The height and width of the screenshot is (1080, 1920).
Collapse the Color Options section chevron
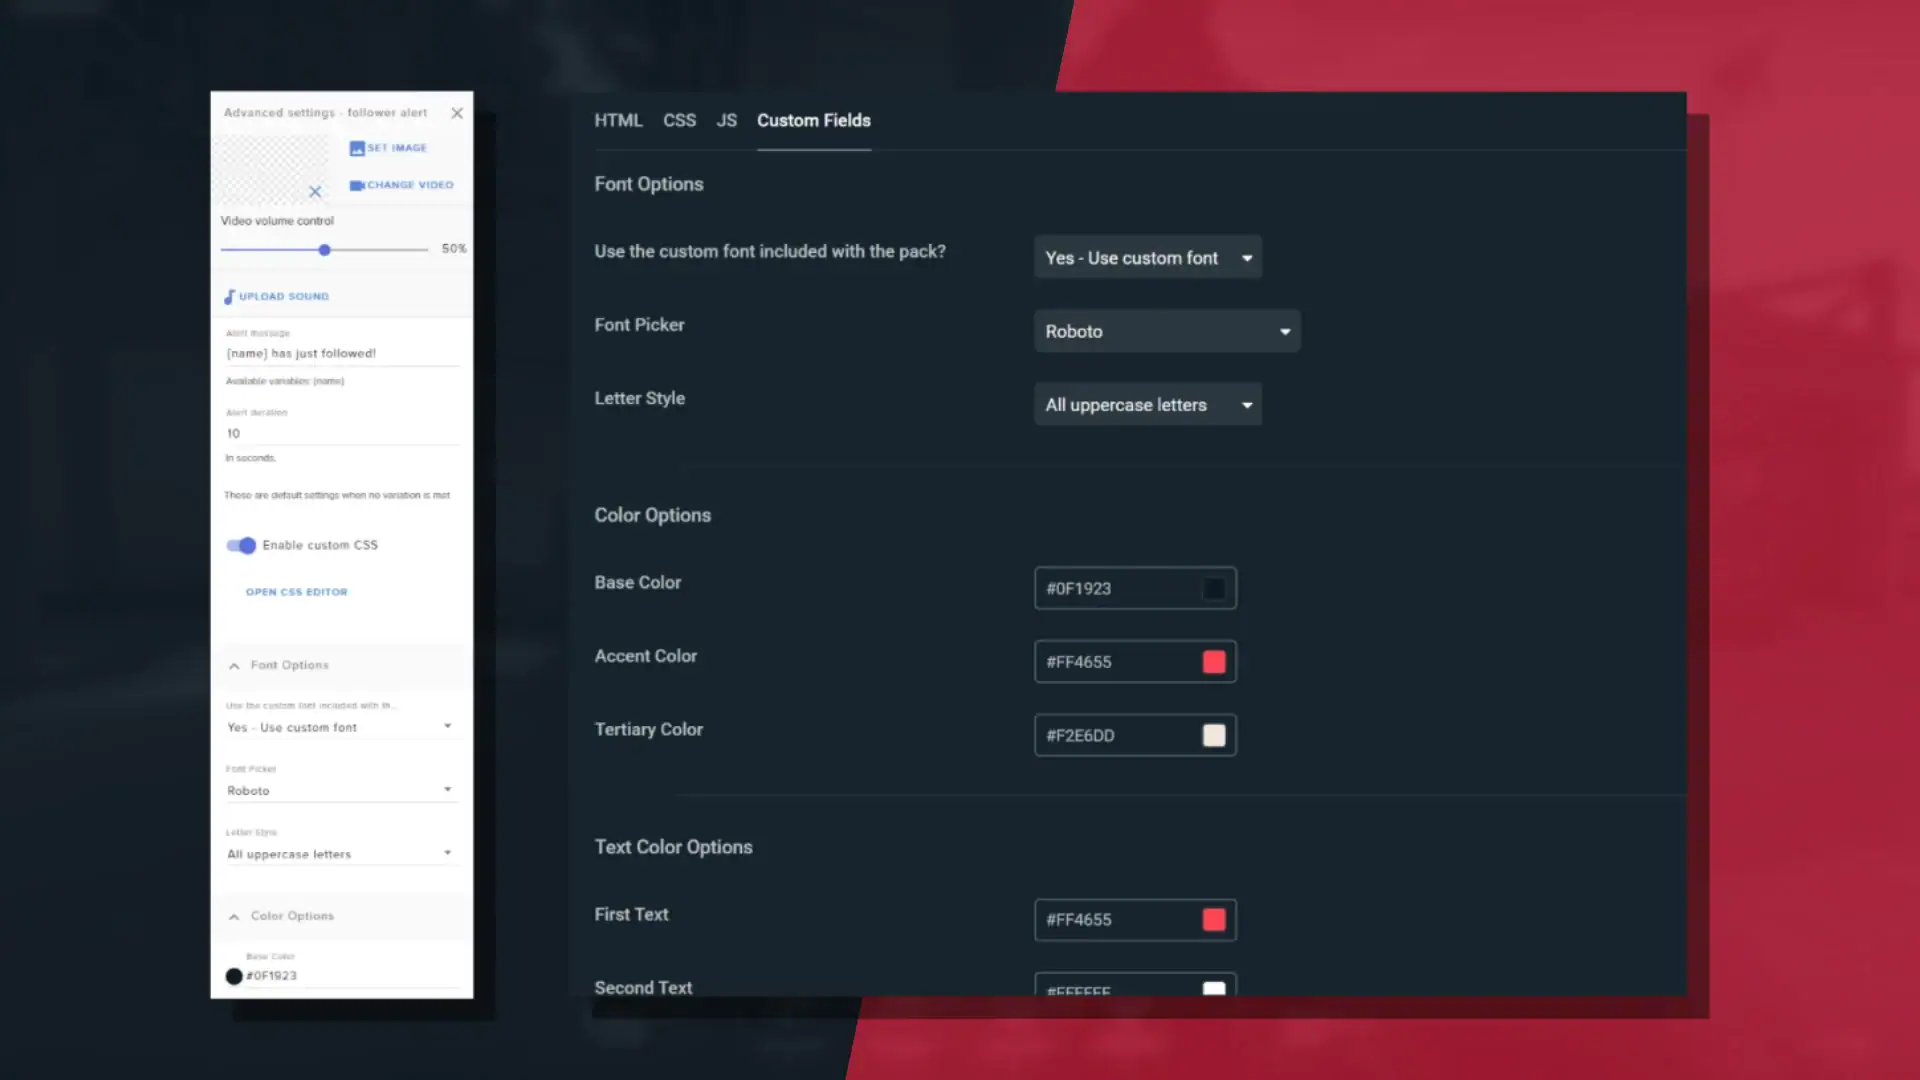pyautogui.click(x=234, y=917)
